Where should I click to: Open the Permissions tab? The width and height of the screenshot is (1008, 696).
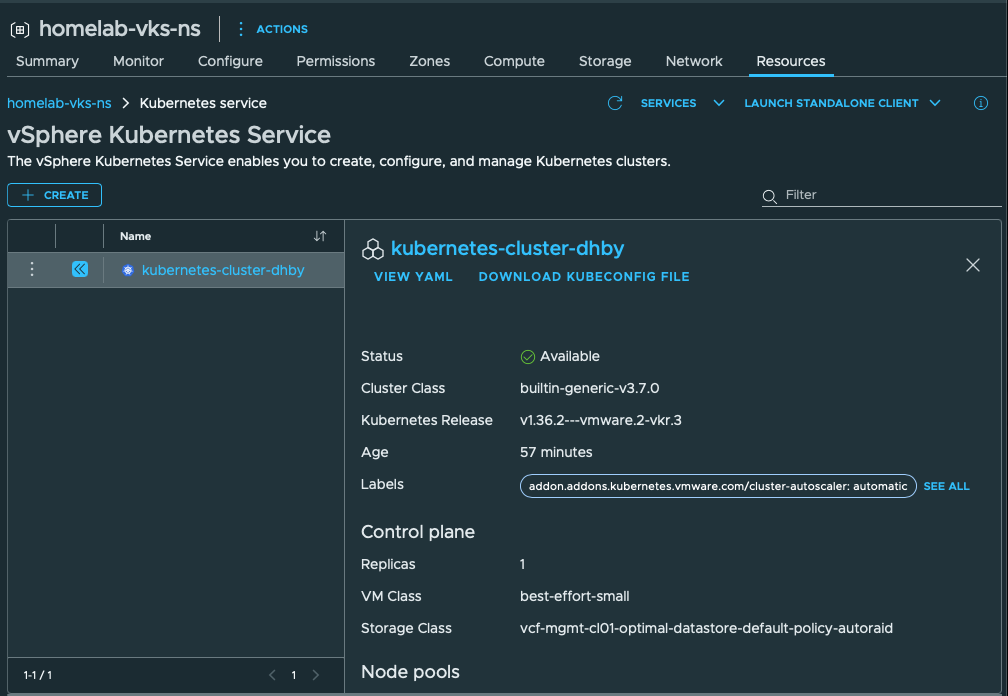tap(336, 61)
